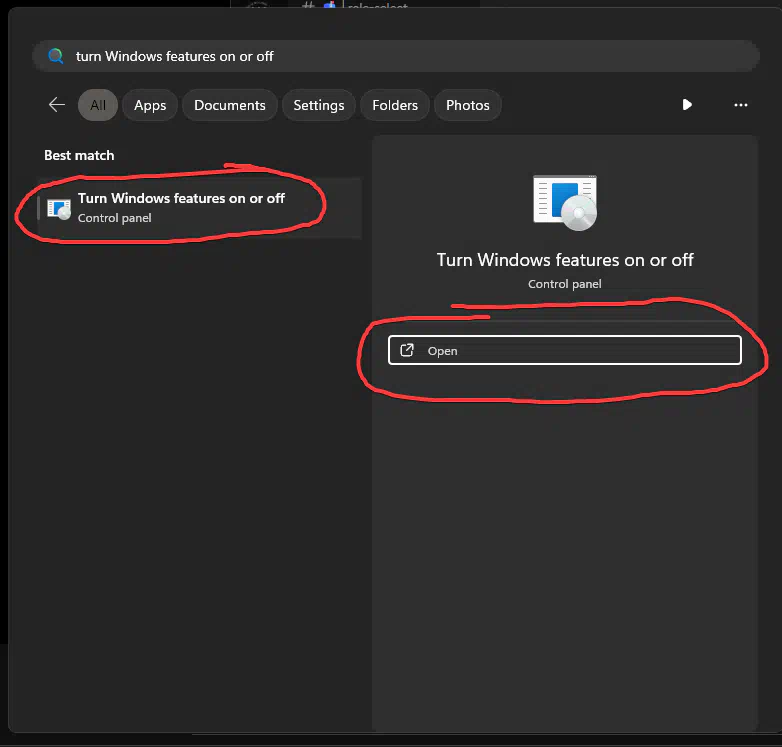This screenshot has width=782, height=747.
Task: Open the three-dots more options menu
Action: pyautogui.click(x=741, y=105)
